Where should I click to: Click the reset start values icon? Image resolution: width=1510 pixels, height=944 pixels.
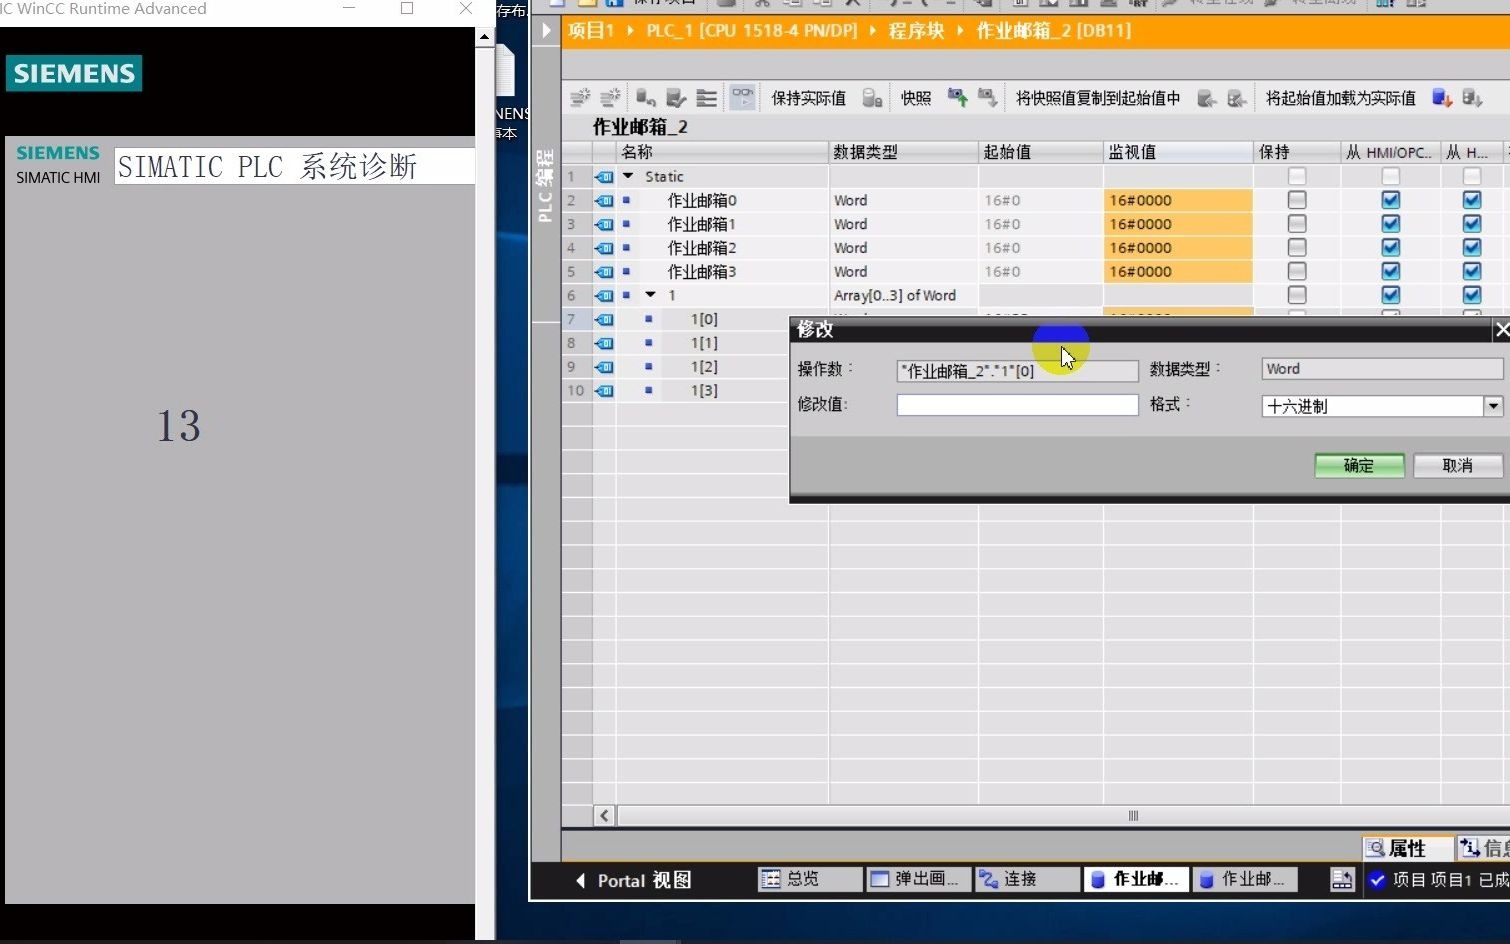click(646, 97)
